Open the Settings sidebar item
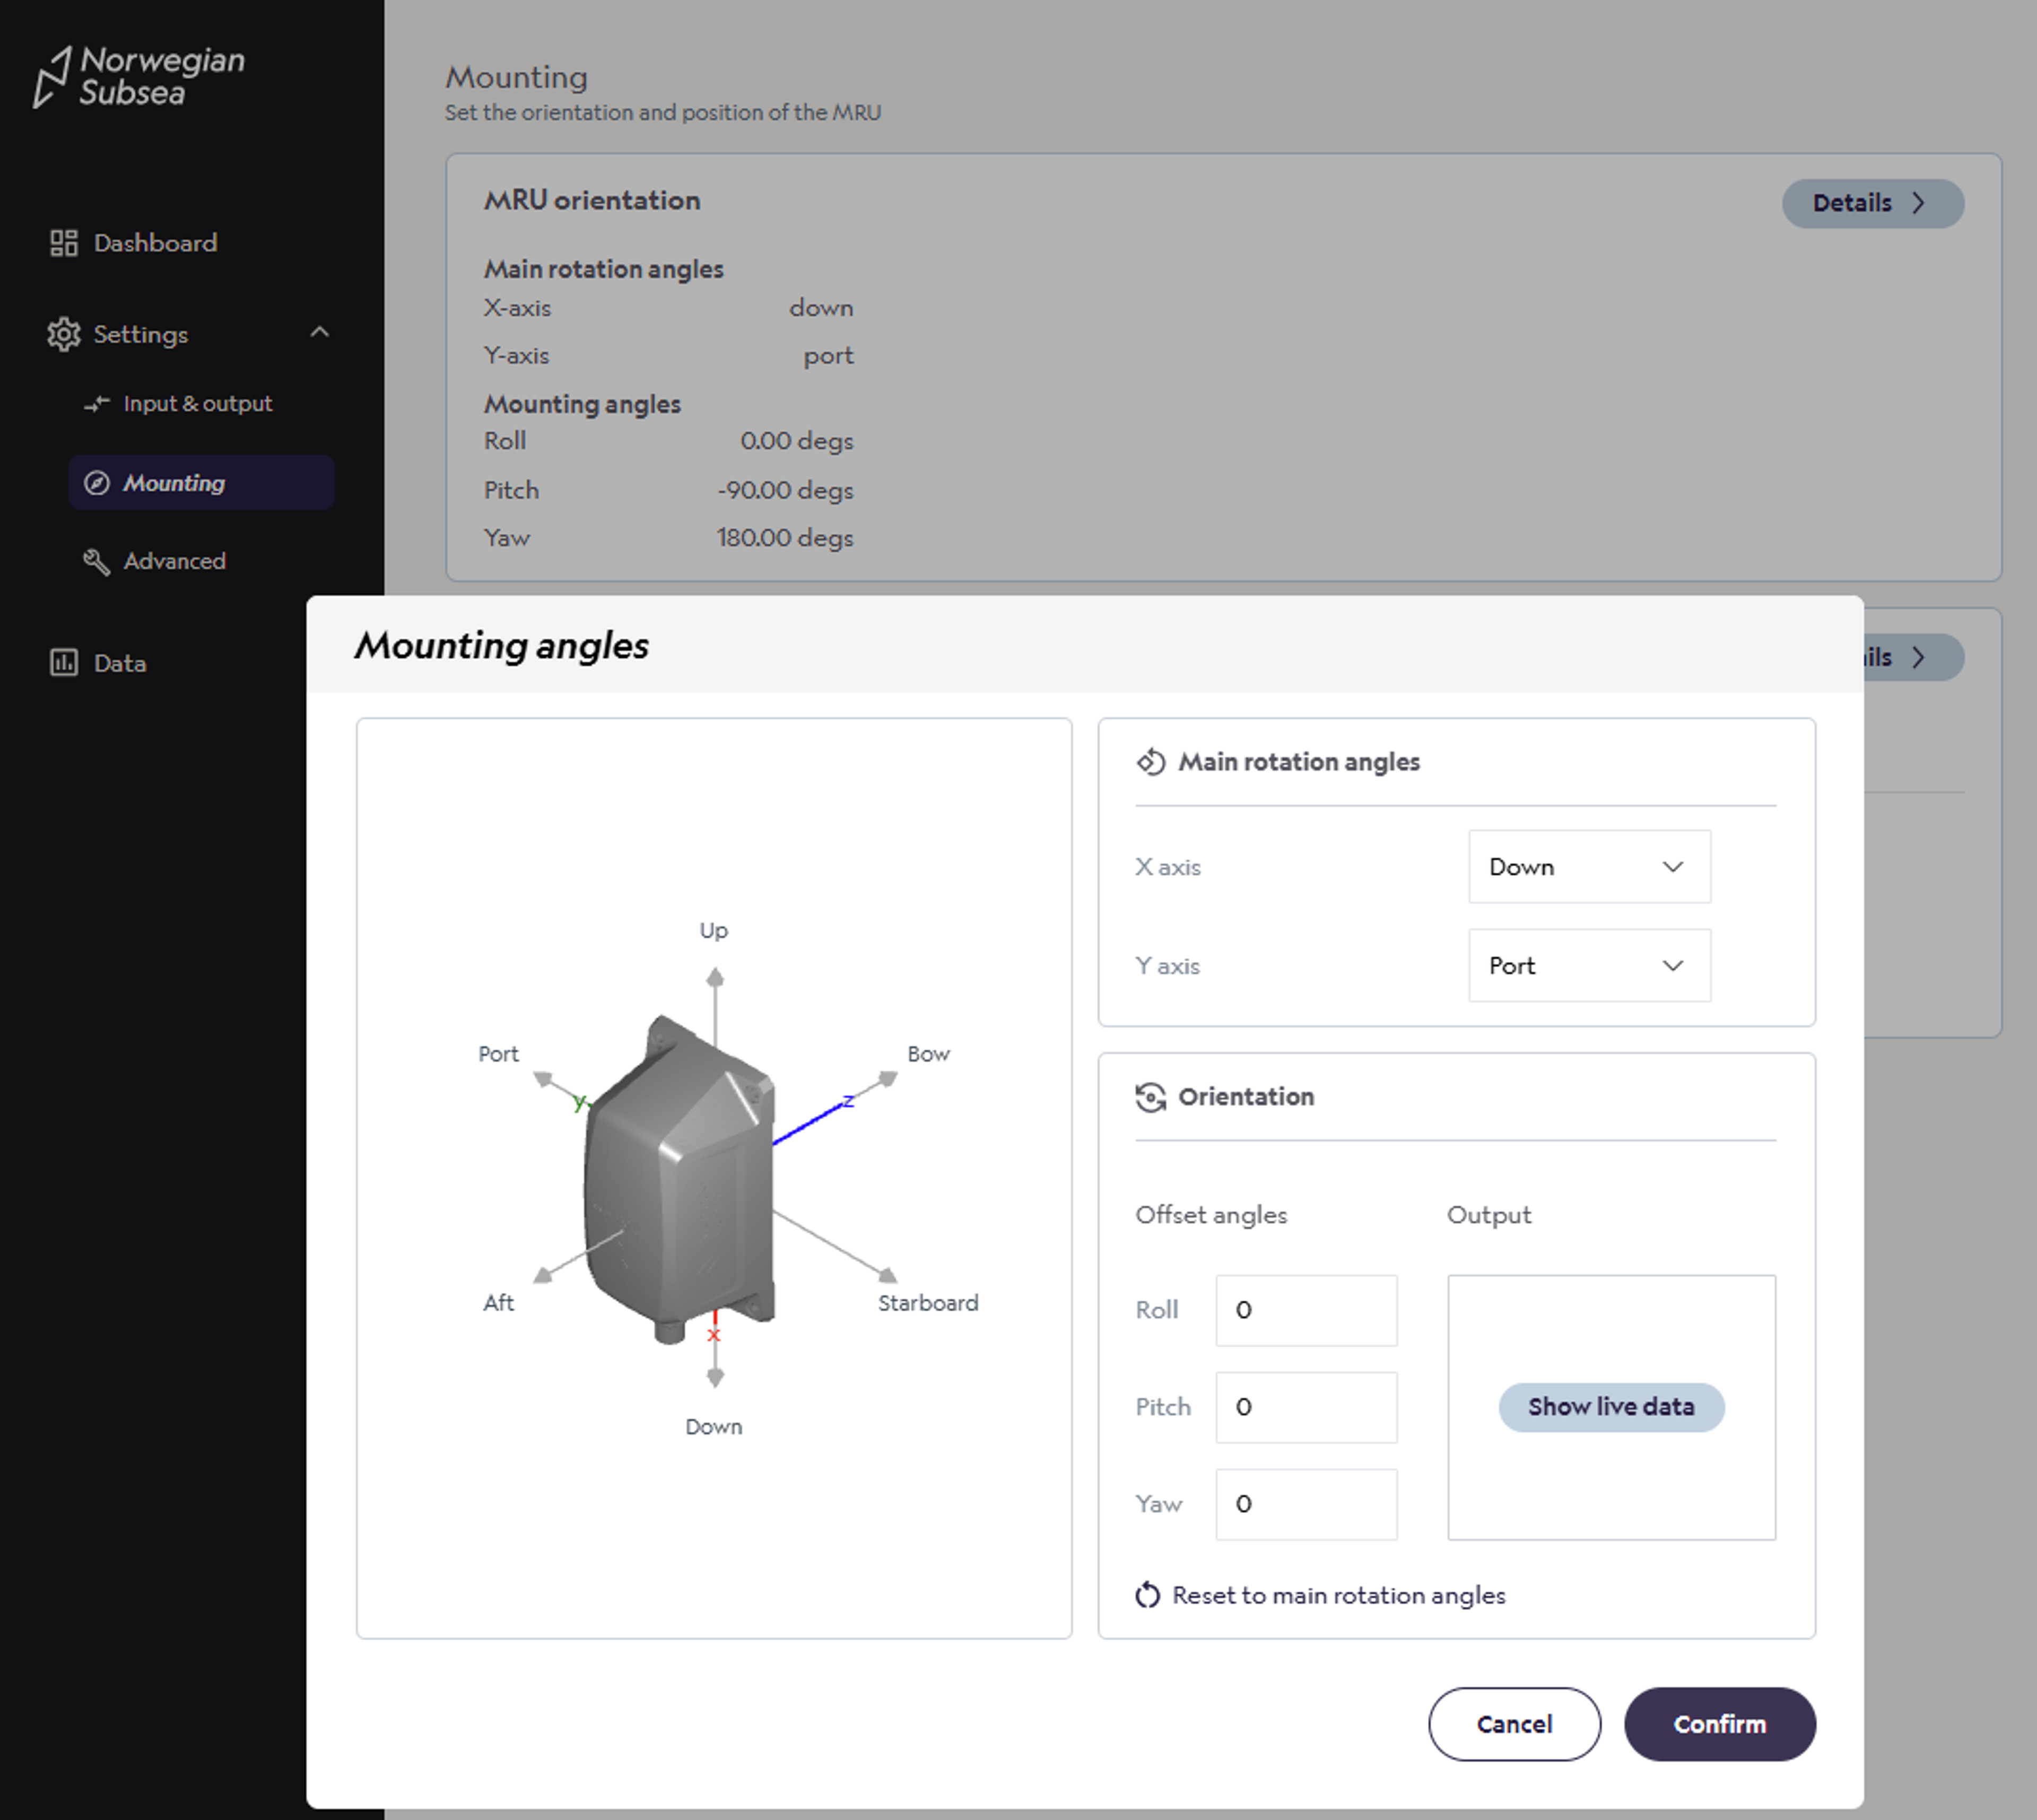Image resolution: width=2037 pixels, height=1820 pixels. click(x=190, y=334)
